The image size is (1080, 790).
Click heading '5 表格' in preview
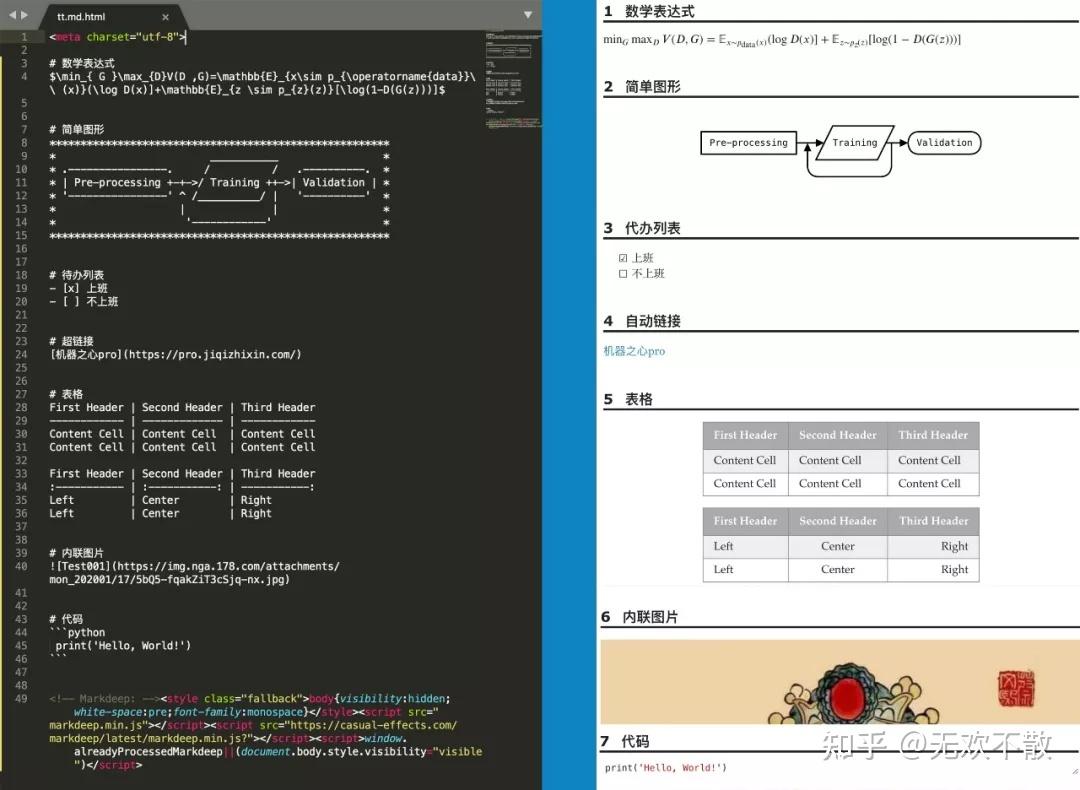click(628, 399)
